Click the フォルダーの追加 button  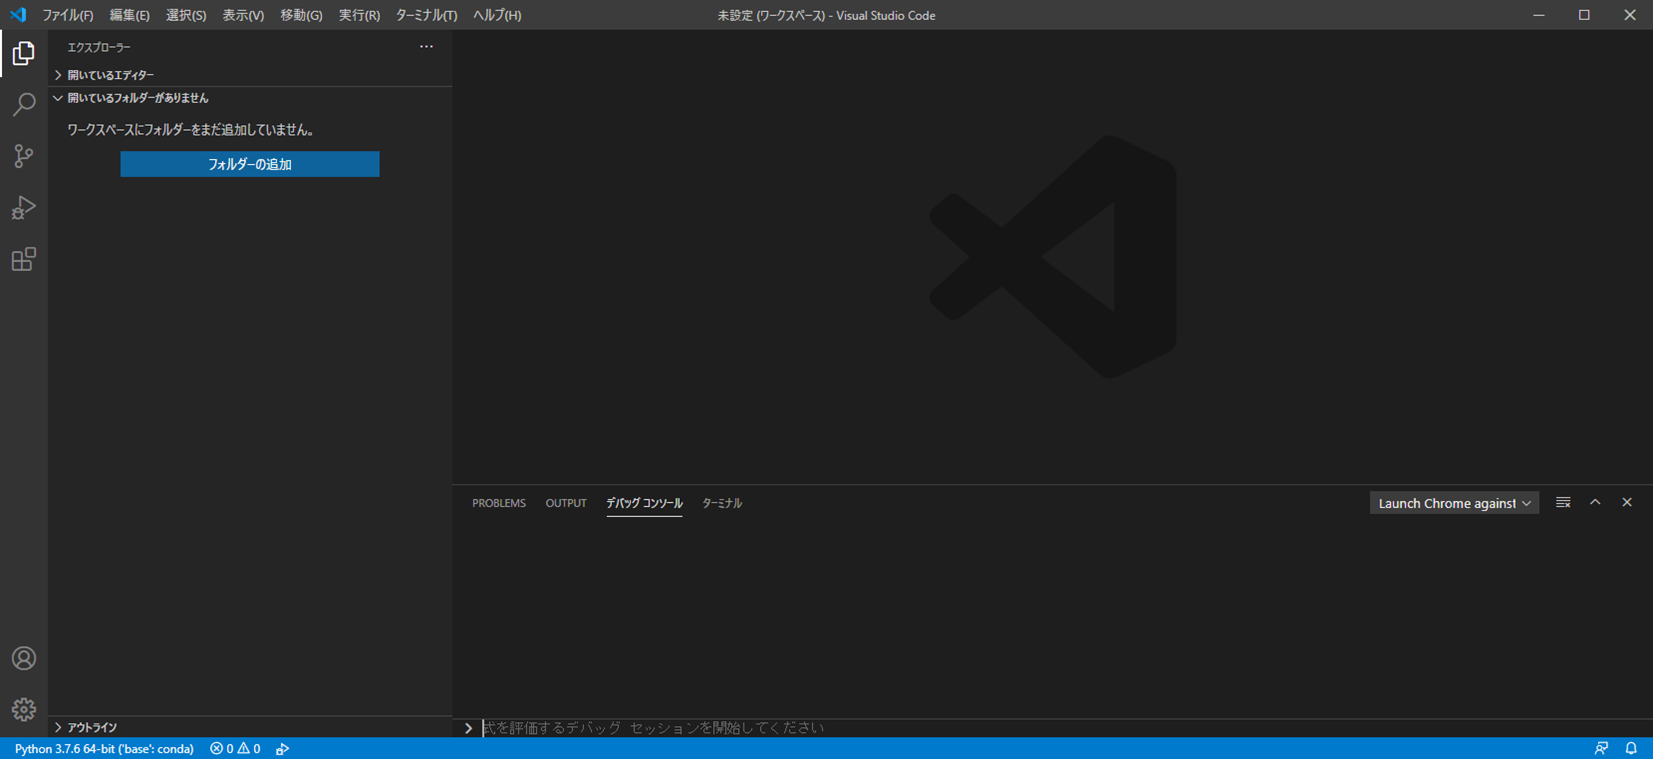point(250,164)
